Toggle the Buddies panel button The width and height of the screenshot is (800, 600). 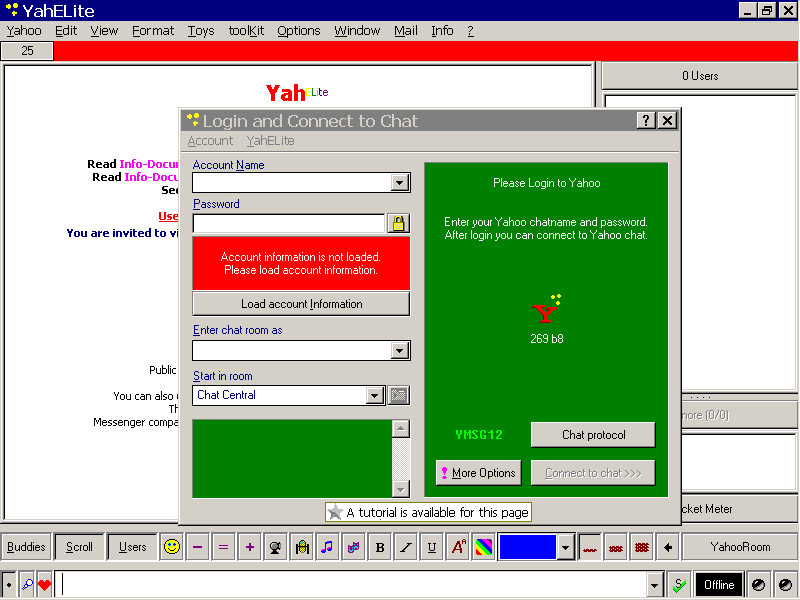(27, 547)
